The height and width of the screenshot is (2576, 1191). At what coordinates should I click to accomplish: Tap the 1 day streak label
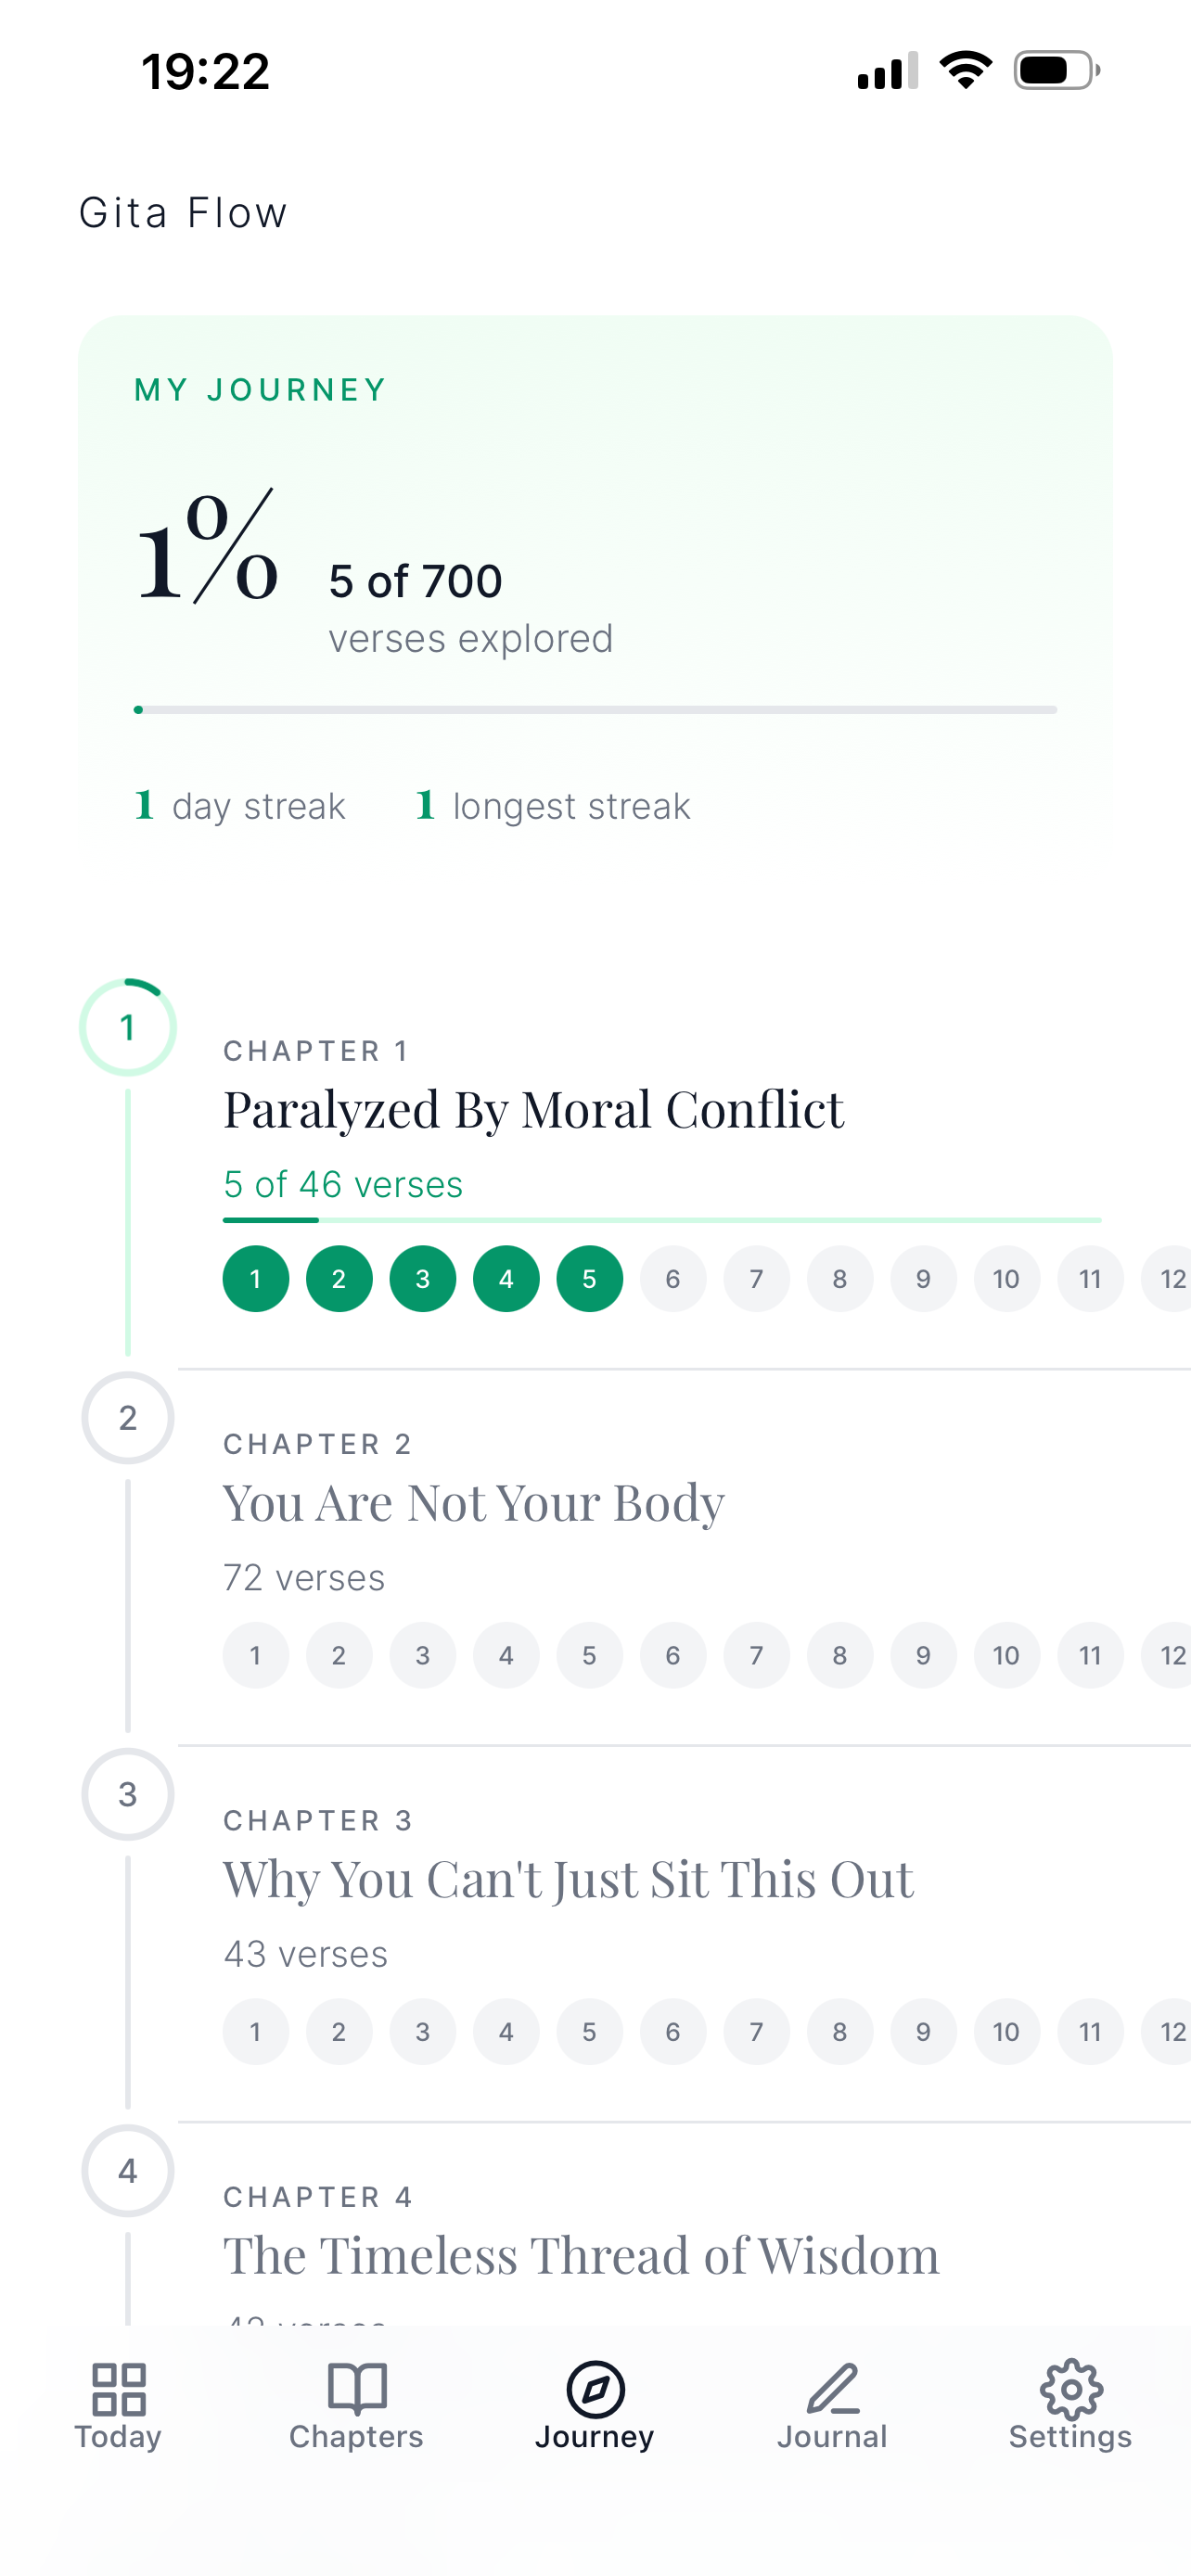[239, 805]
